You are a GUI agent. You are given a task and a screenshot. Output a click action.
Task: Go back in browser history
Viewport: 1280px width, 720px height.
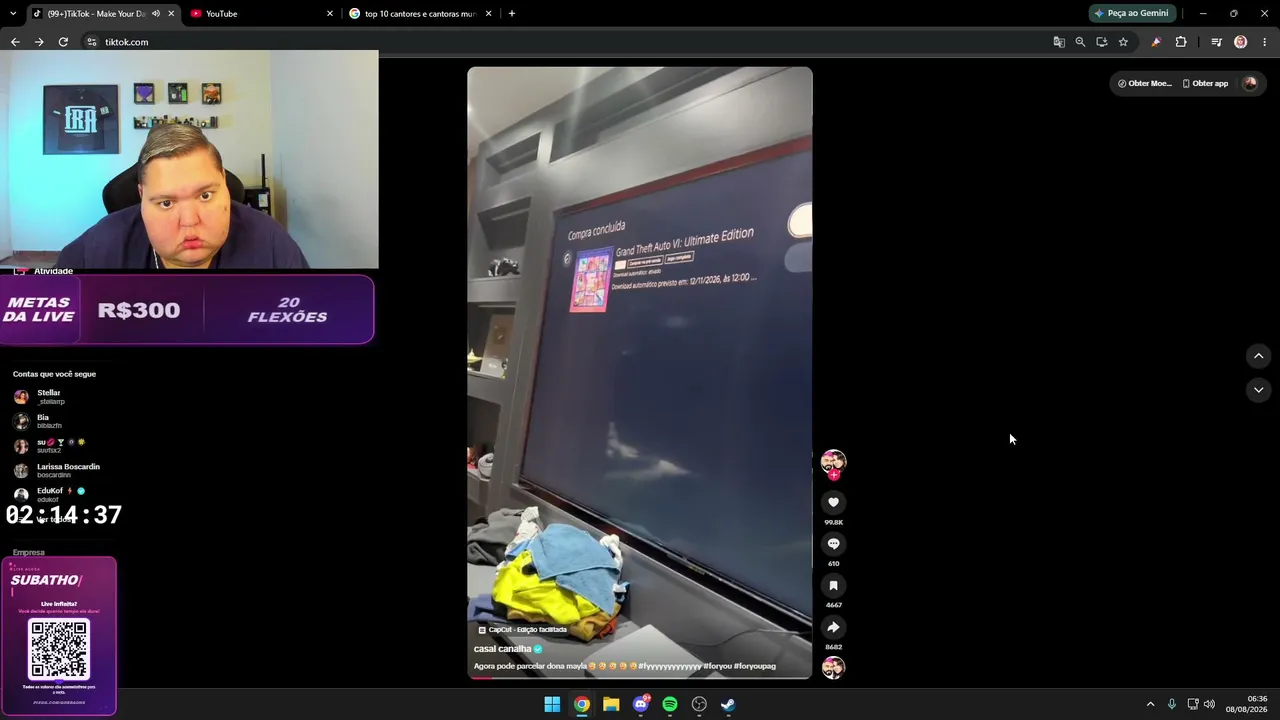pos(15,42)
